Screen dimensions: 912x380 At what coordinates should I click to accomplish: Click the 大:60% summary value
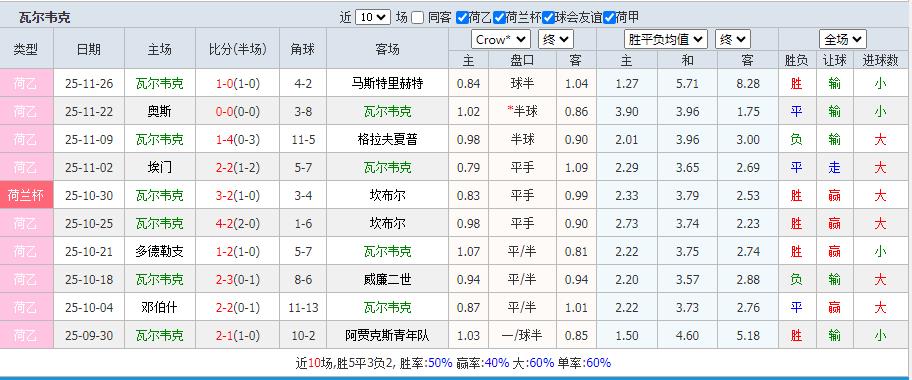point(533,363)
